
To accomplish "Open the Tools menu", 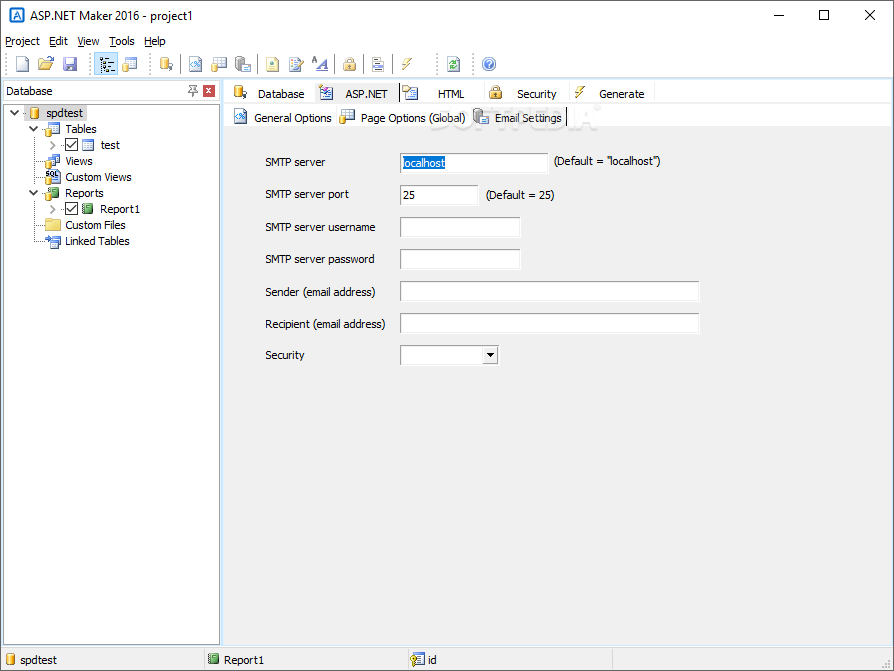I will [x=121, y=41].
